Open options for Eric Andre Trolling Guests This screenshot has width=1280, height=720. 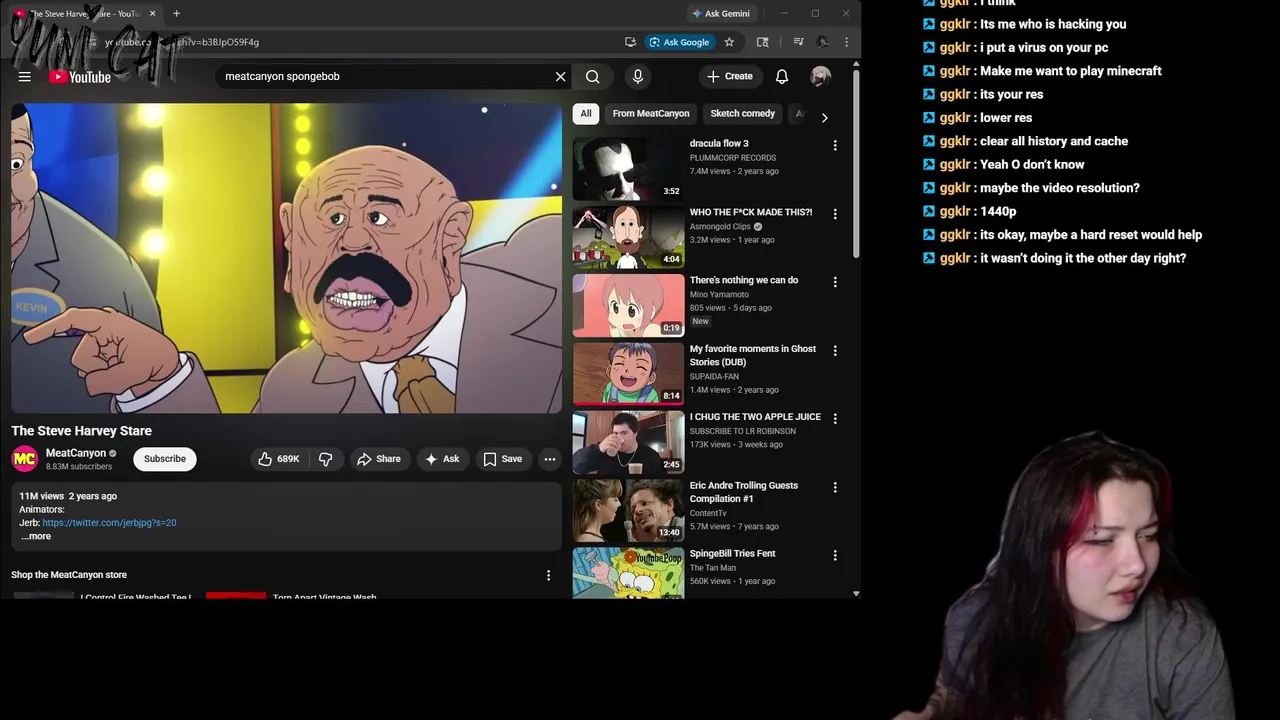point(835,487)
